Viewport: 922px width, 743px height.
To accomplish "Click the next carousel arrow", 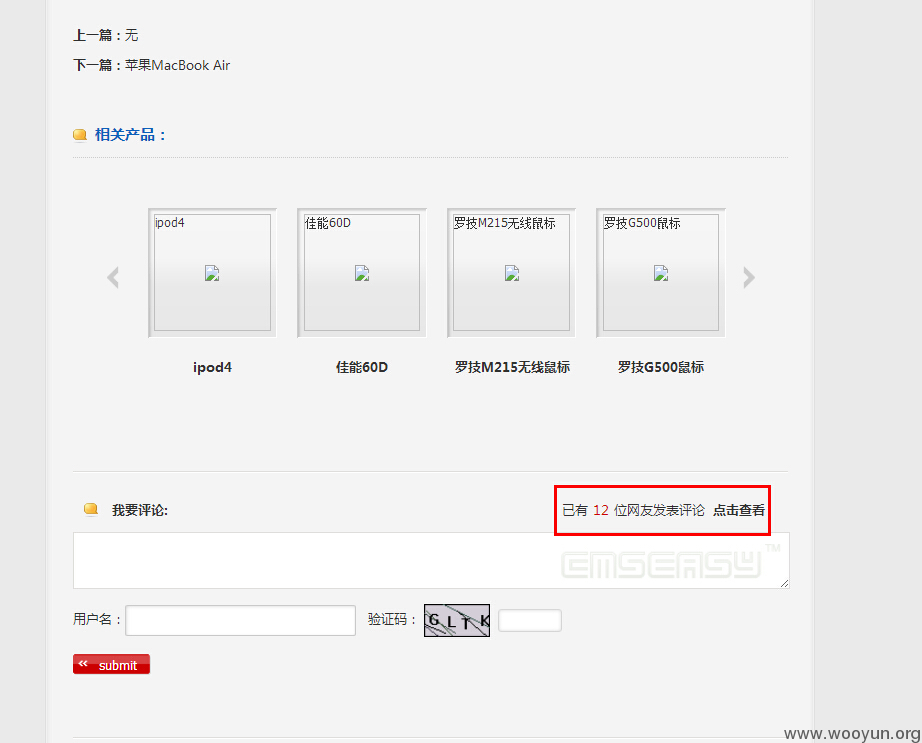I will 749,277.
